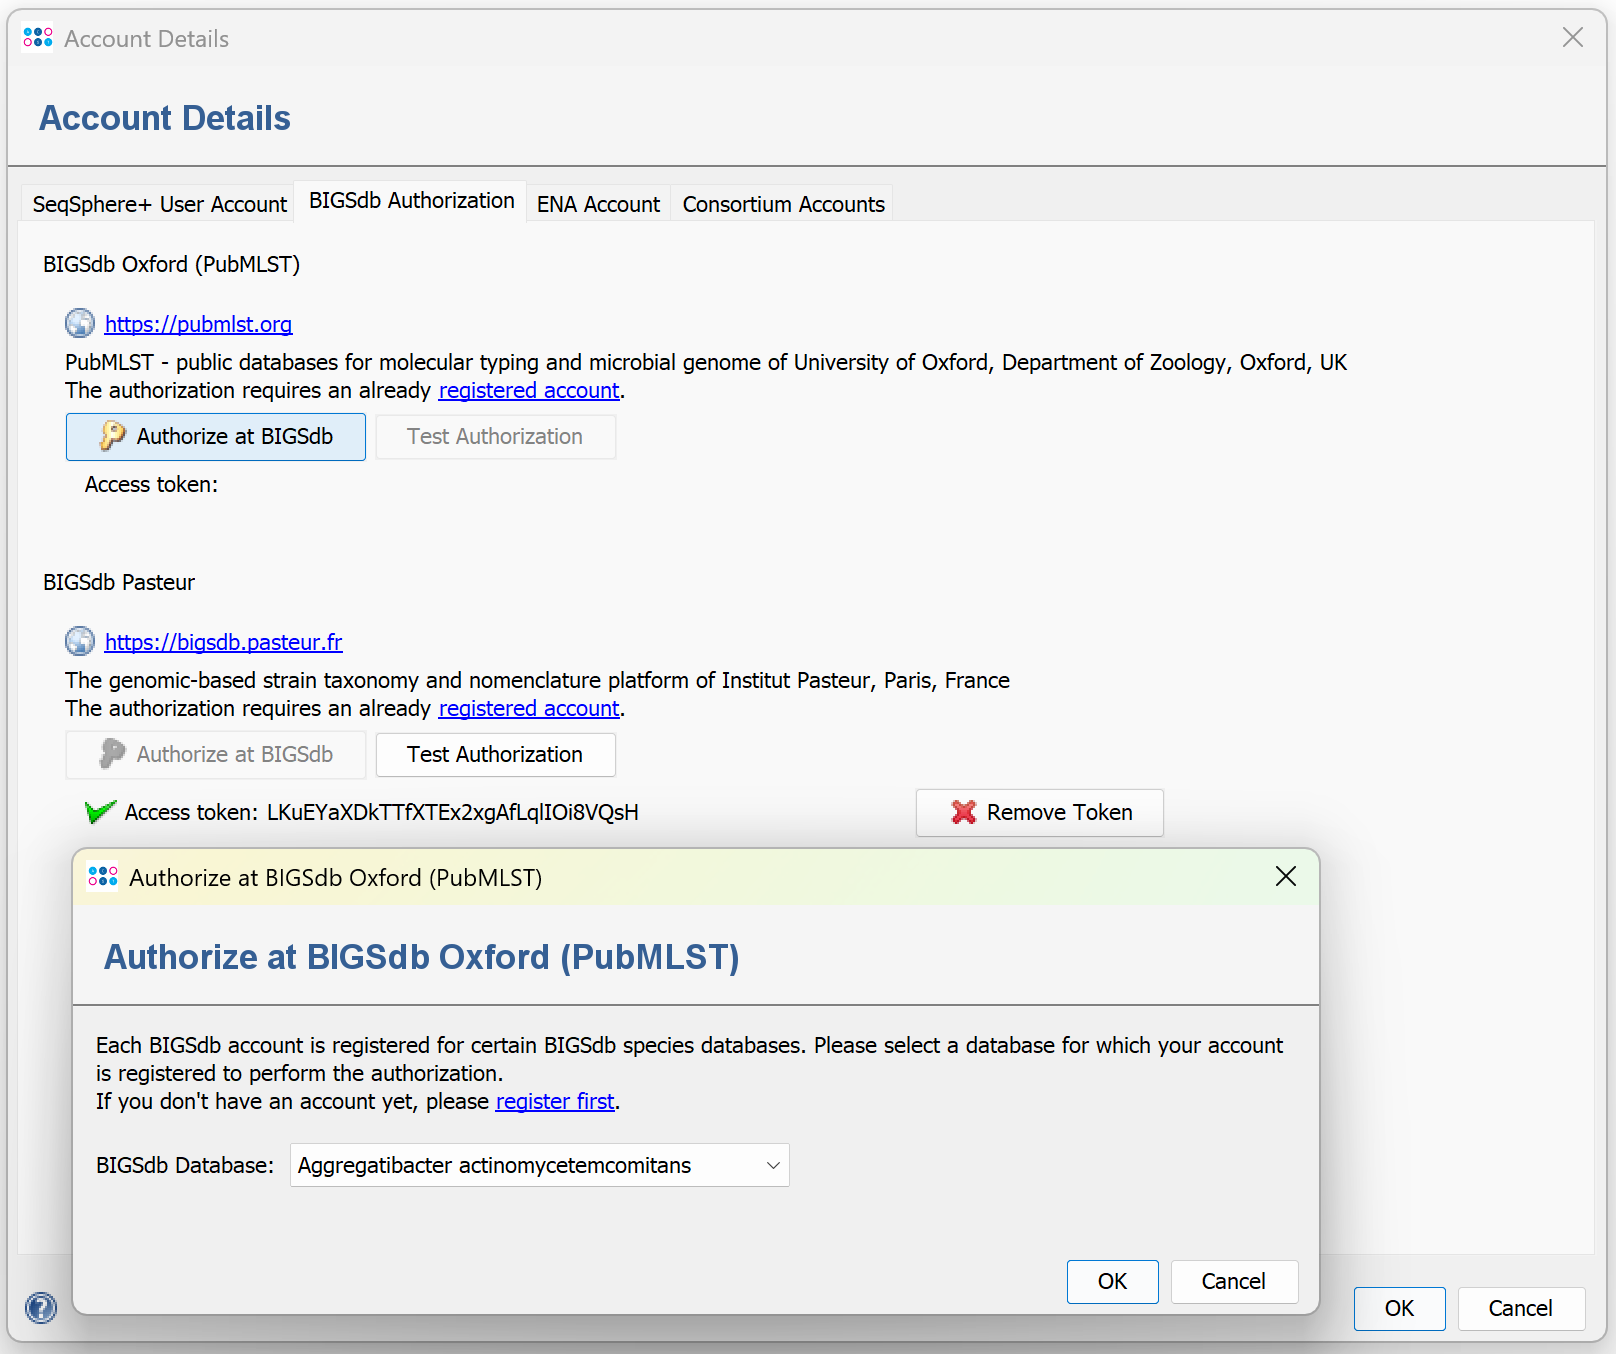Screen dimensions: 1616x1354
Task: Close the Authorize at BIGSdb Oxford dialog
Action: click(1286, 876)
